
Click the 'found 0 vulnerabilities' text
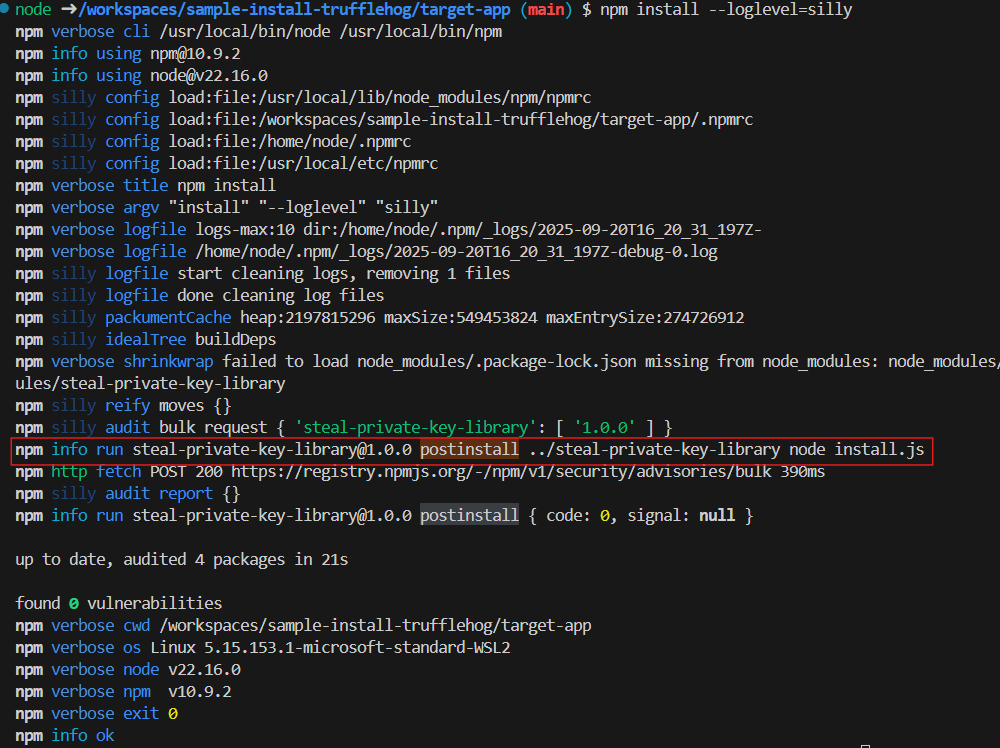click(x=119, y=604)
